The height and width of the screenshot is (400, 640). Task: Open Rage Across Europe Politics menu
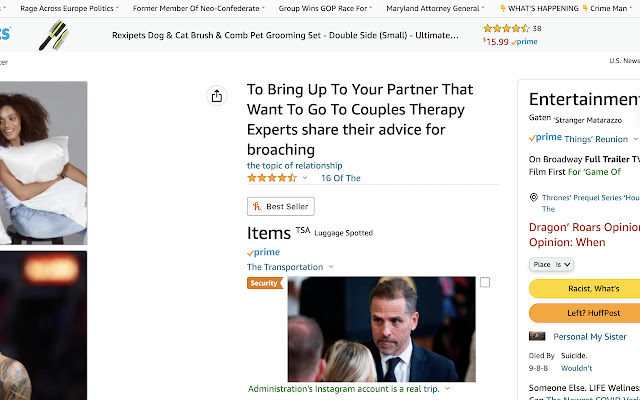(69, 8)
